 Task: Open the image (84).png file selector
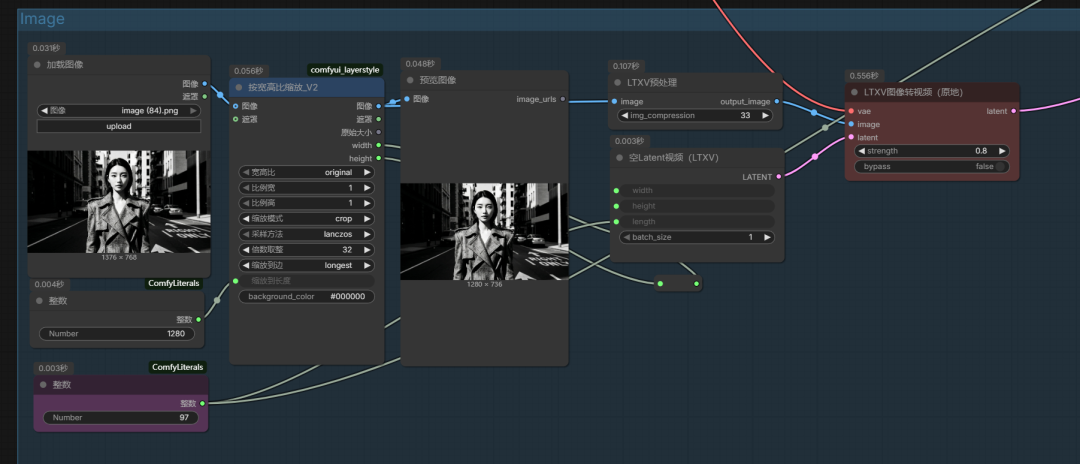[118, 110]
